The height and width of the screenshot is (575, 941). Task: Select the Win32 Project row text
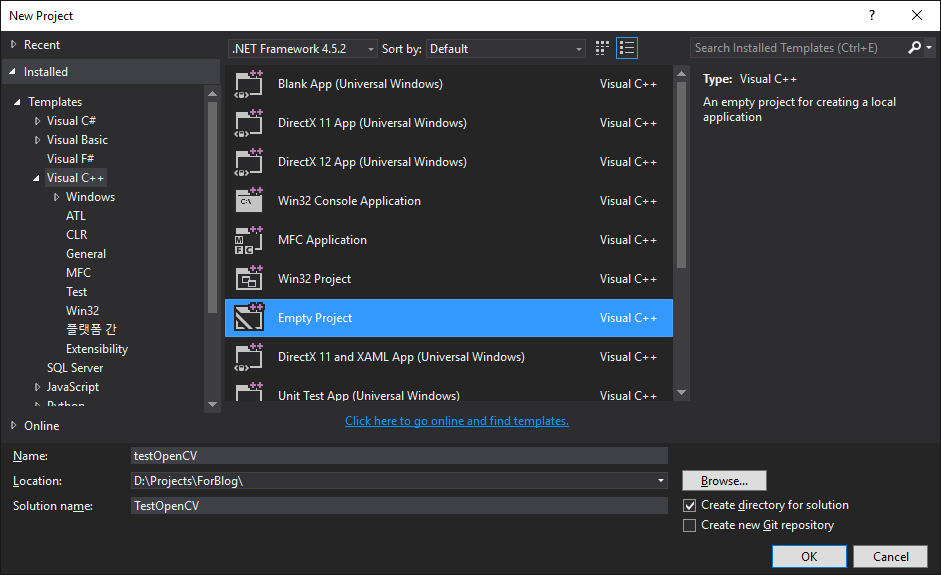[314, 279]
